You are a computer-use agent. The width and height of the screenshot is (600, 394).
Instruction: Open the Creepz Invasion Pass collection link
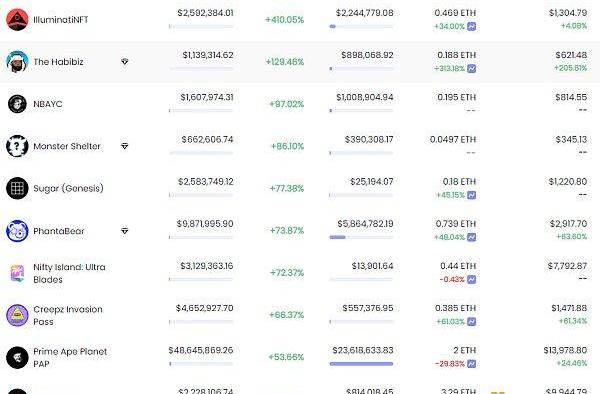68,315
